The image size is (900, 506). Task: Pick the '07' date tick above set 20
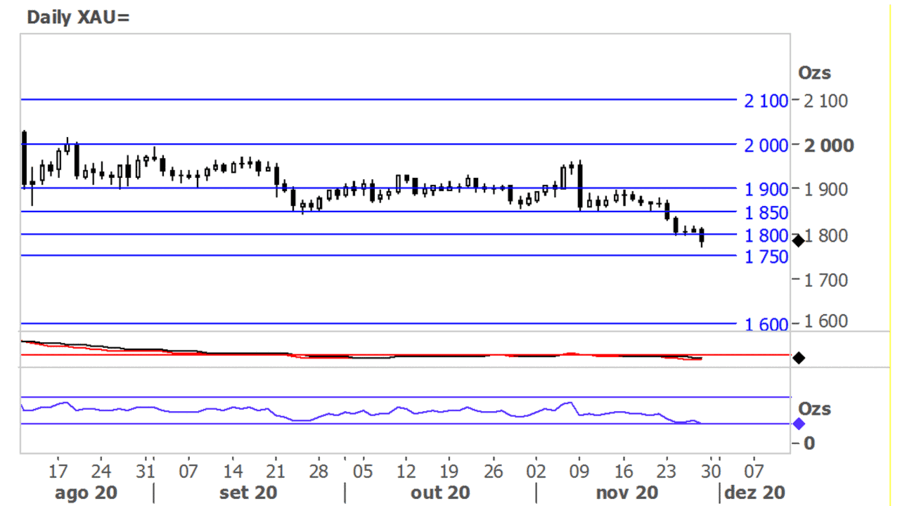coord(188,472)
